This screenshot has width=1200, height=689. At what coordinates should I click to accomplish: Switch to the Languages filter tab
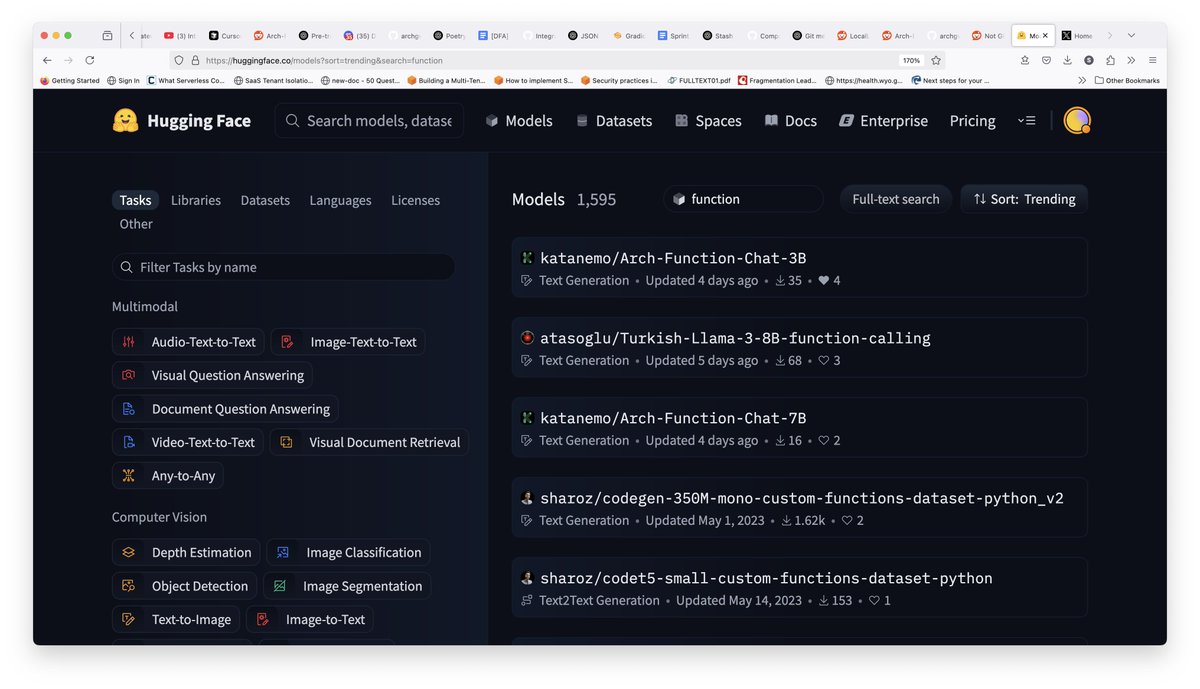pos(340,200)
